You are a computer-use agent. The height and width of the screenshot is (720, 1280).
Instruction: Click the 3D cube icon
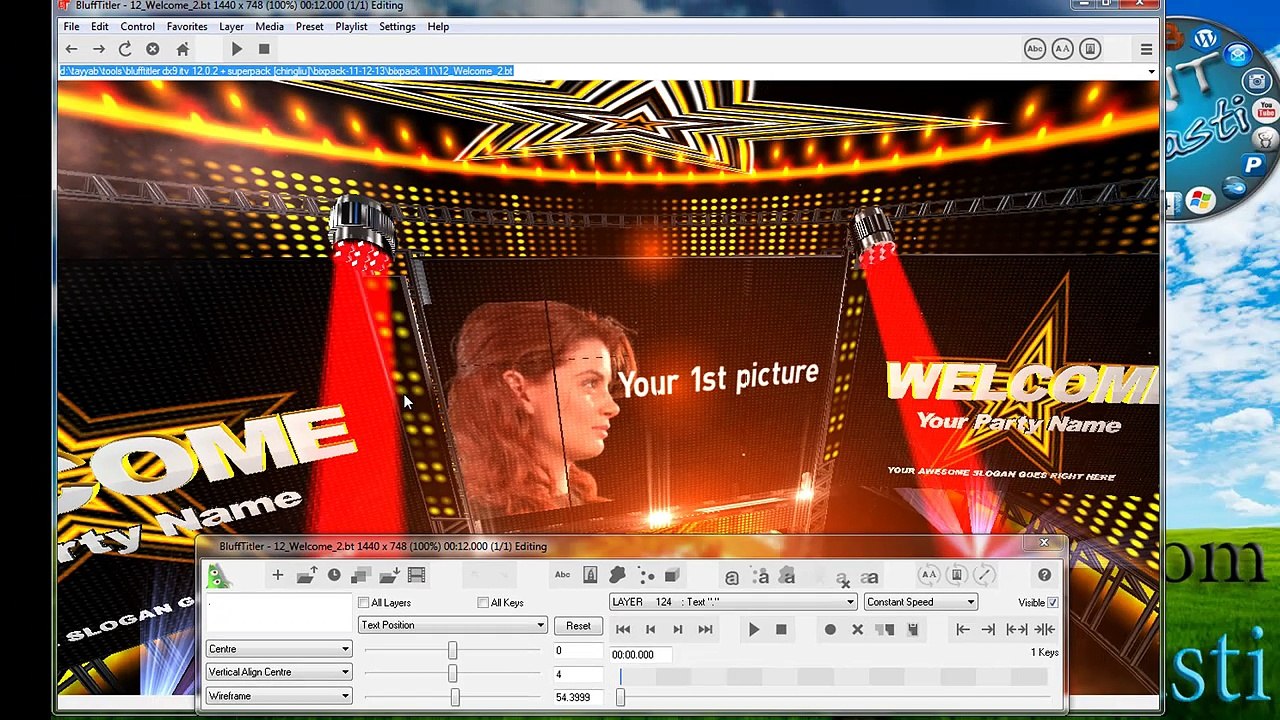(x=672, y=575)
